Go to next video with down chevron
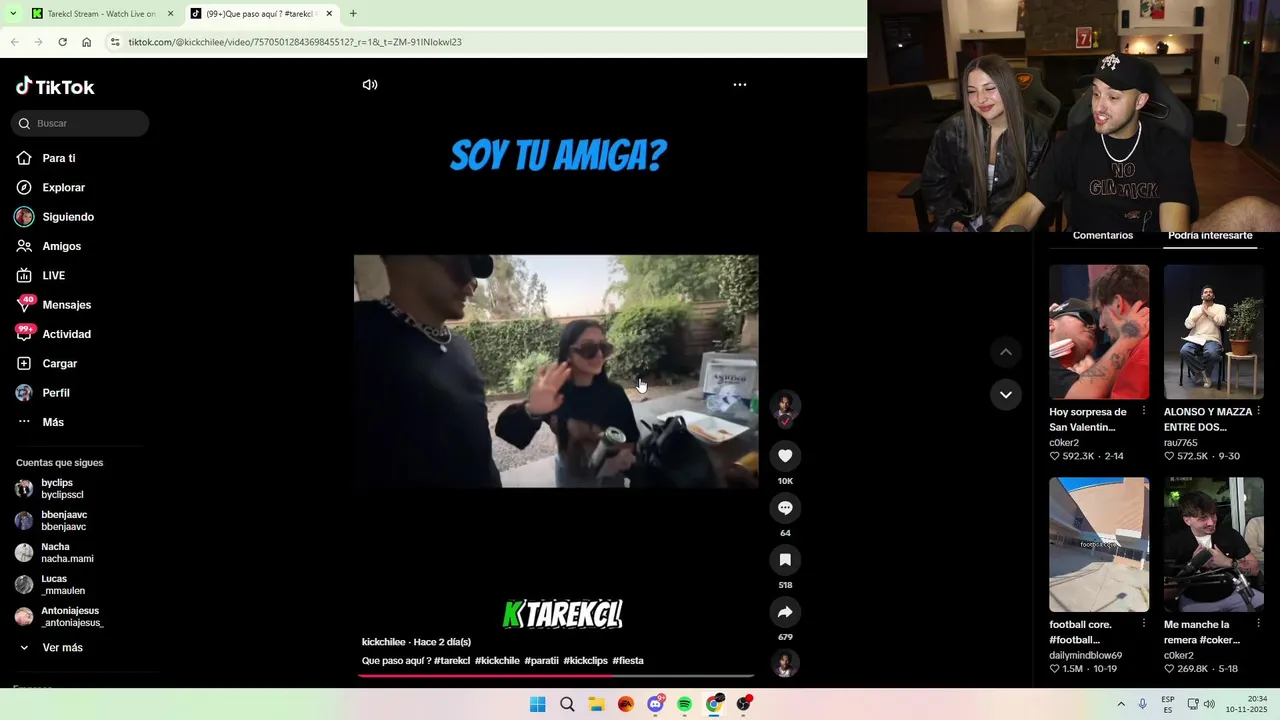This screenshot has height=720, width=1280. coord(1006,394)
